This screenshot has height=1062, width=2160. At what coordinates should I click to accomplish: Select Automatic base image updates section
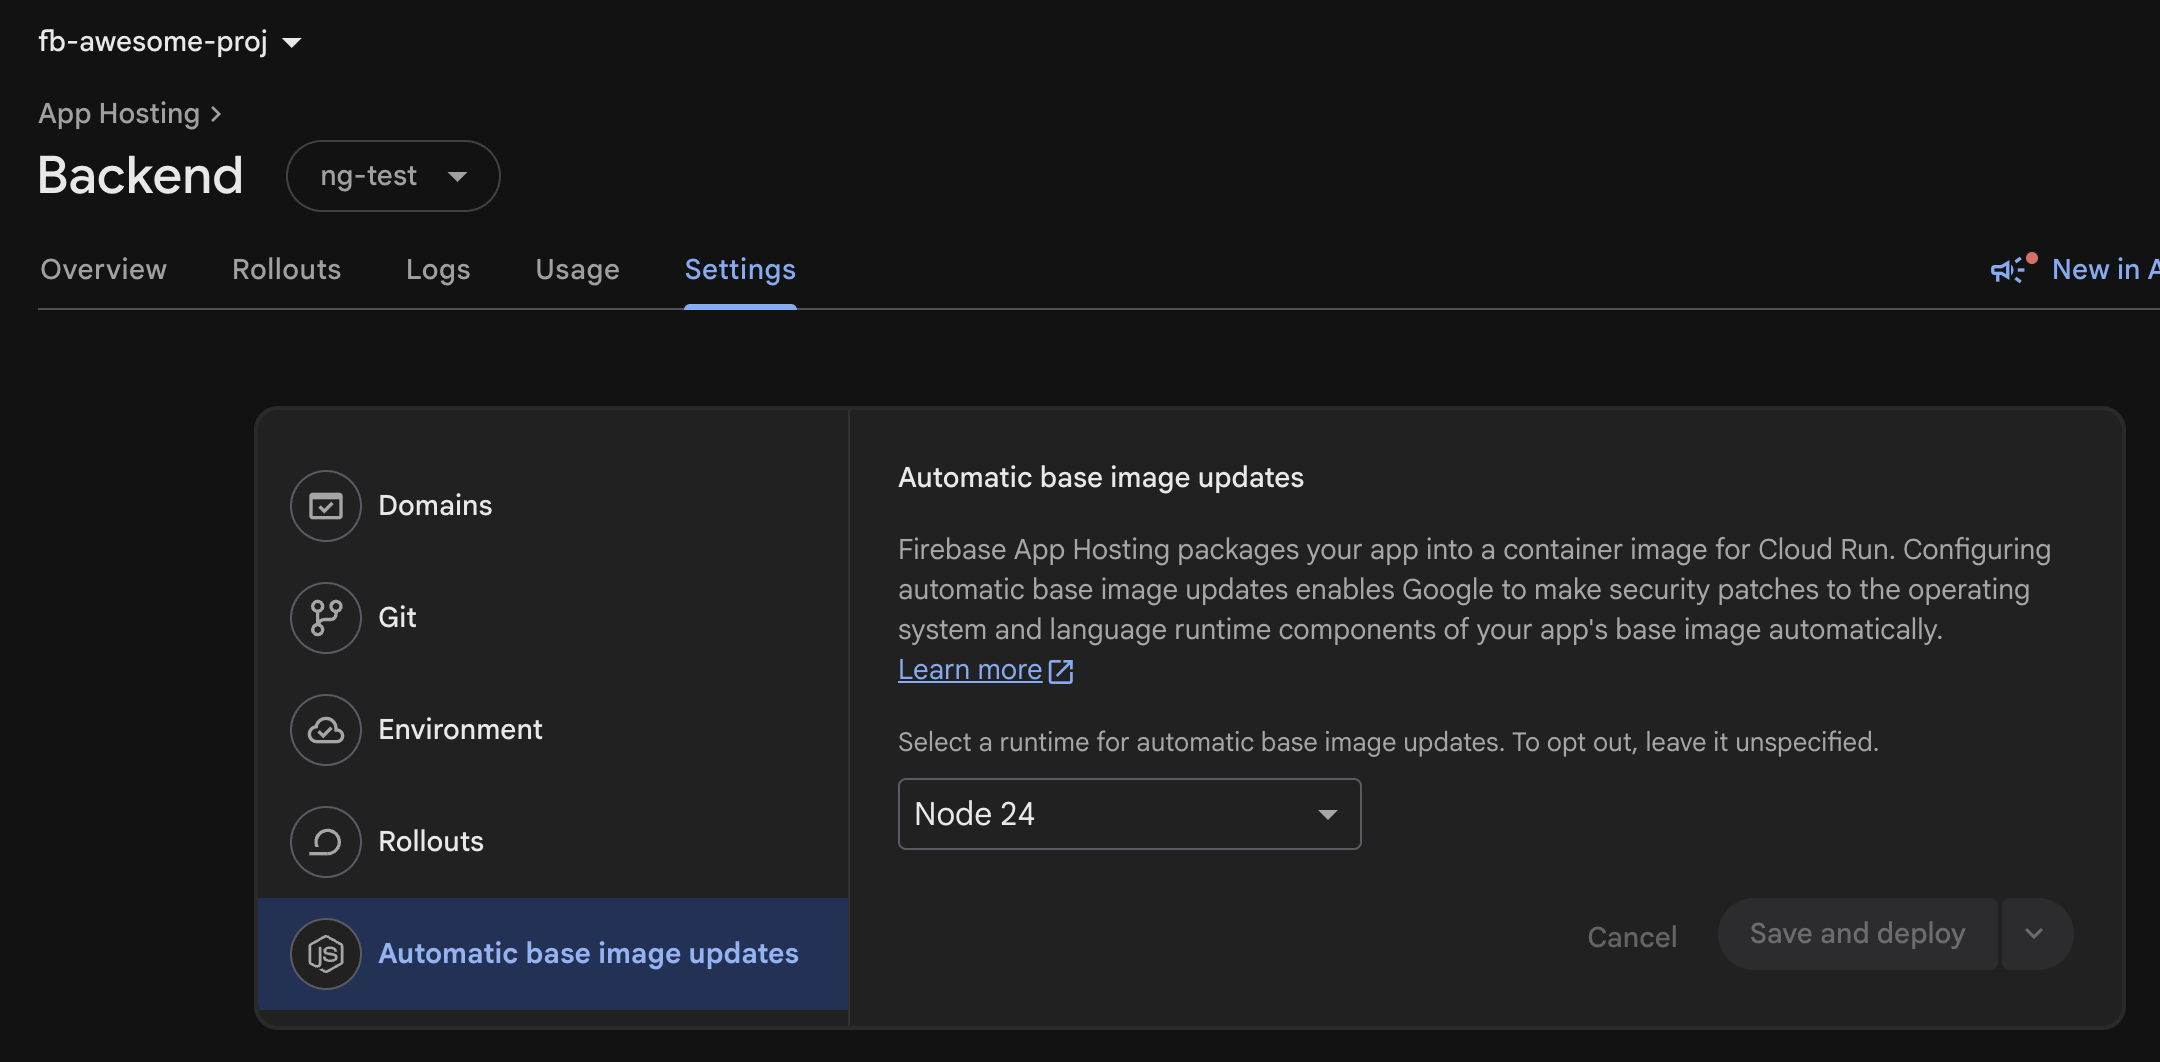tap(554, 954)
